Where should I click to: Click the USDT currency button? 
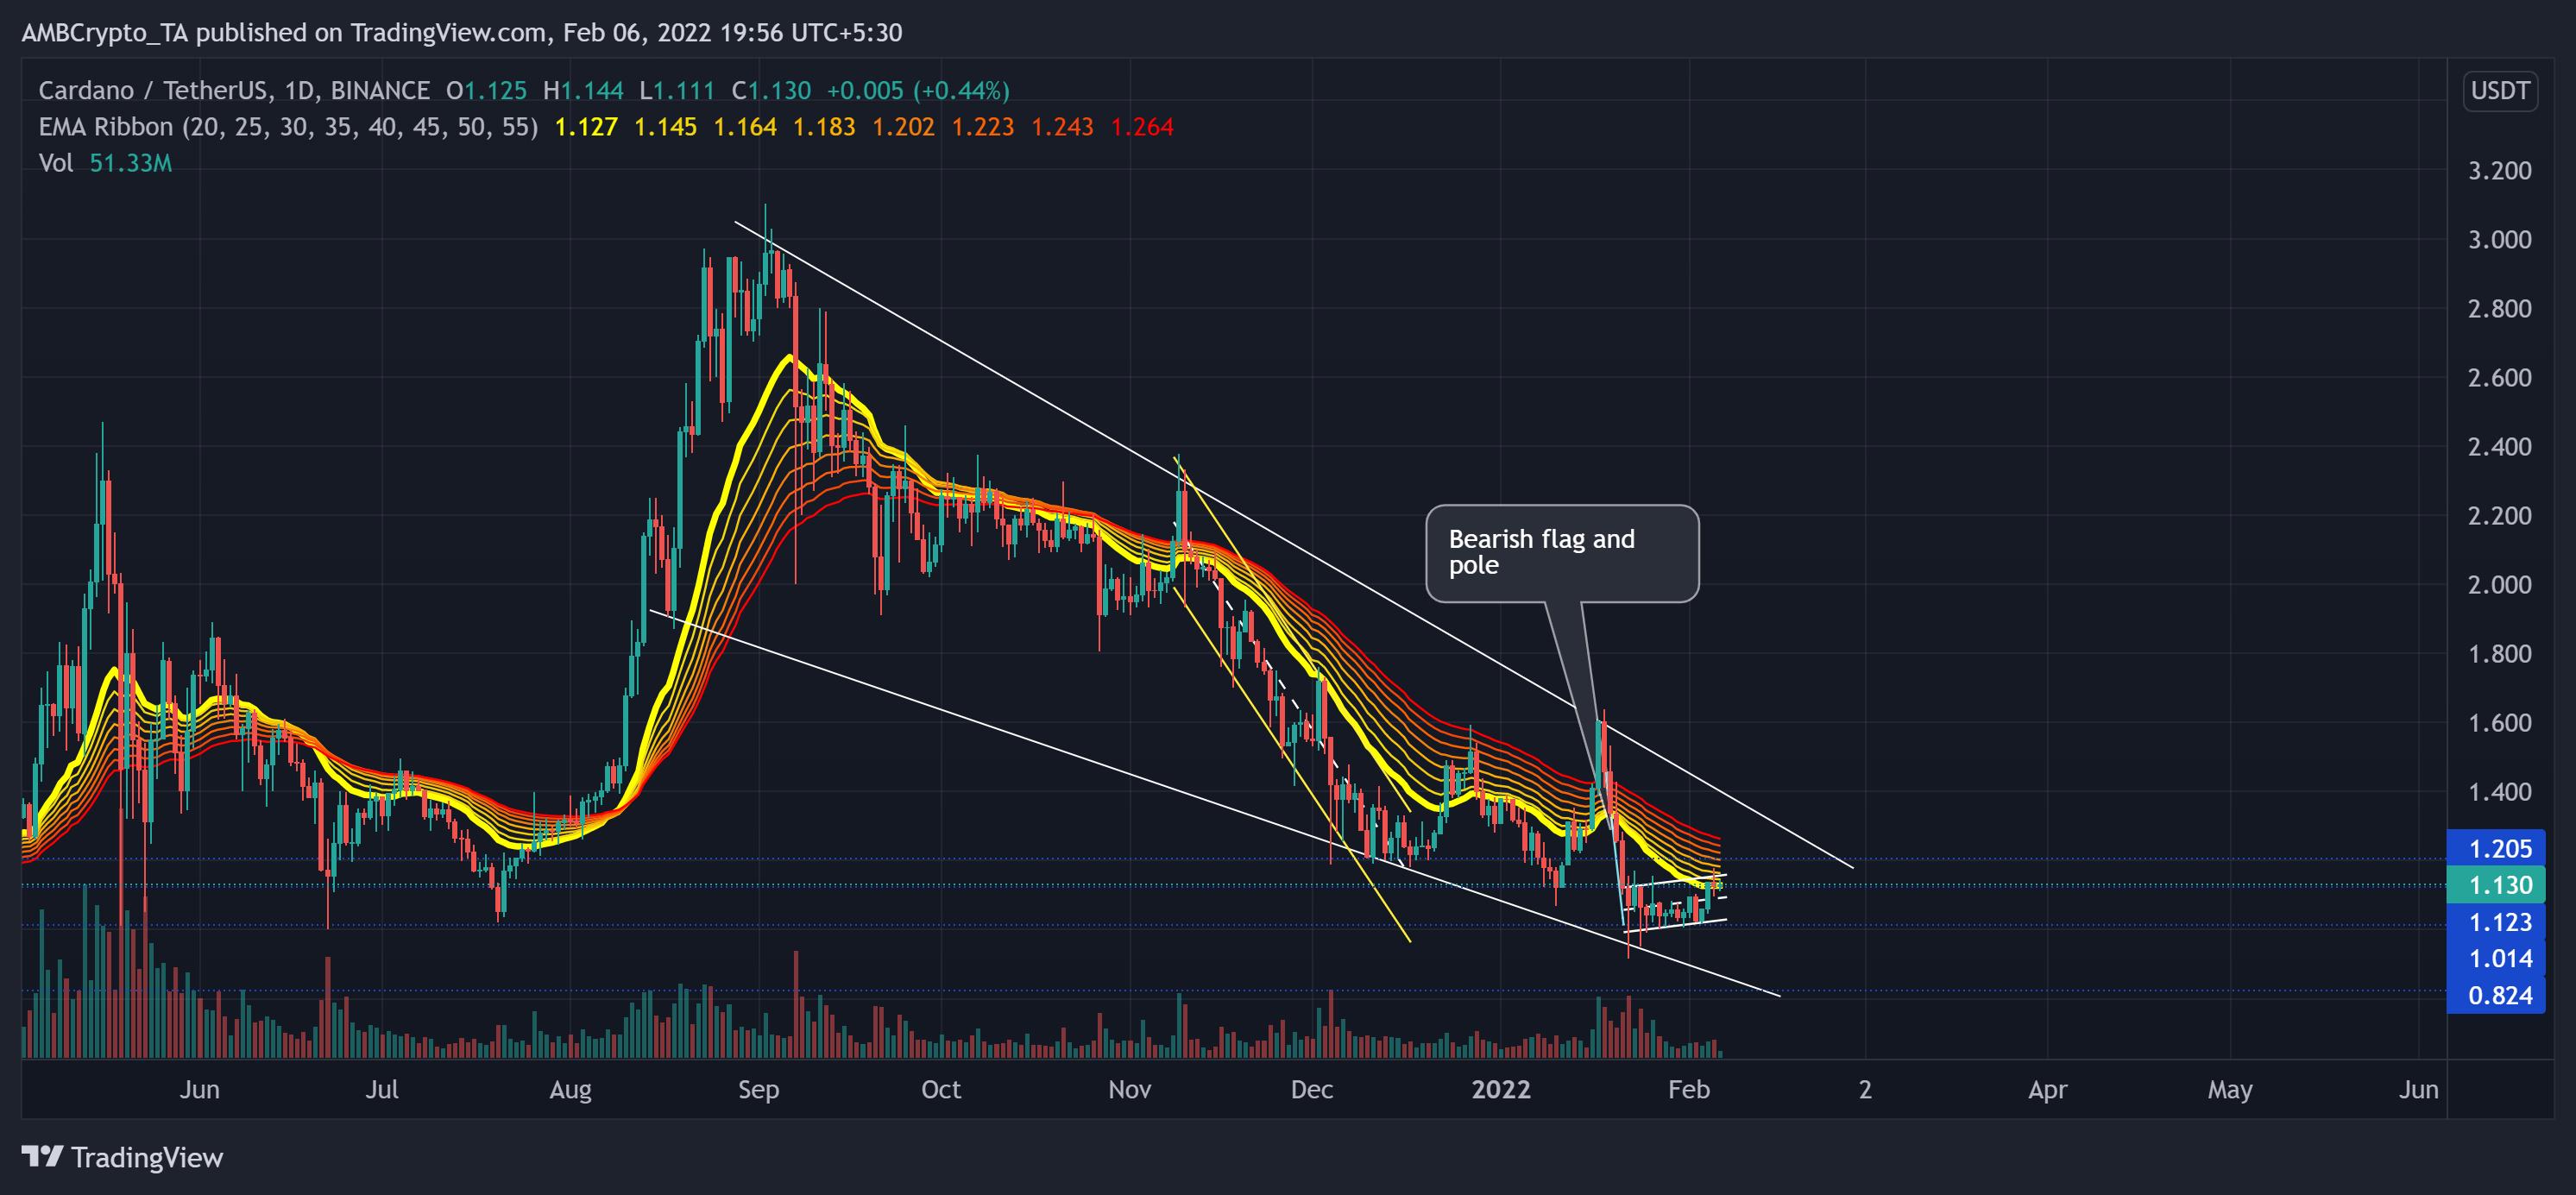pos(2500,91)
